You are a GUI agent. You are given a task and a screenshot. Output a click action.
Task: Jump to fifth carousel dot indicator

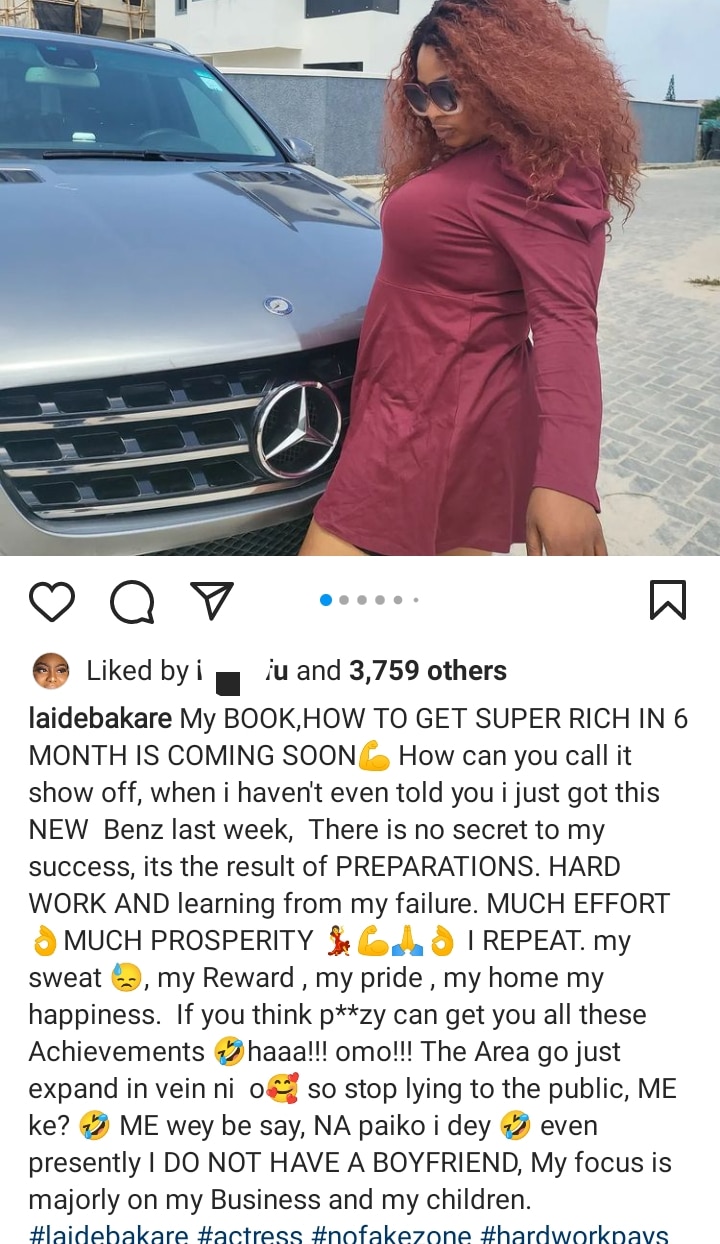coord(398,600)
